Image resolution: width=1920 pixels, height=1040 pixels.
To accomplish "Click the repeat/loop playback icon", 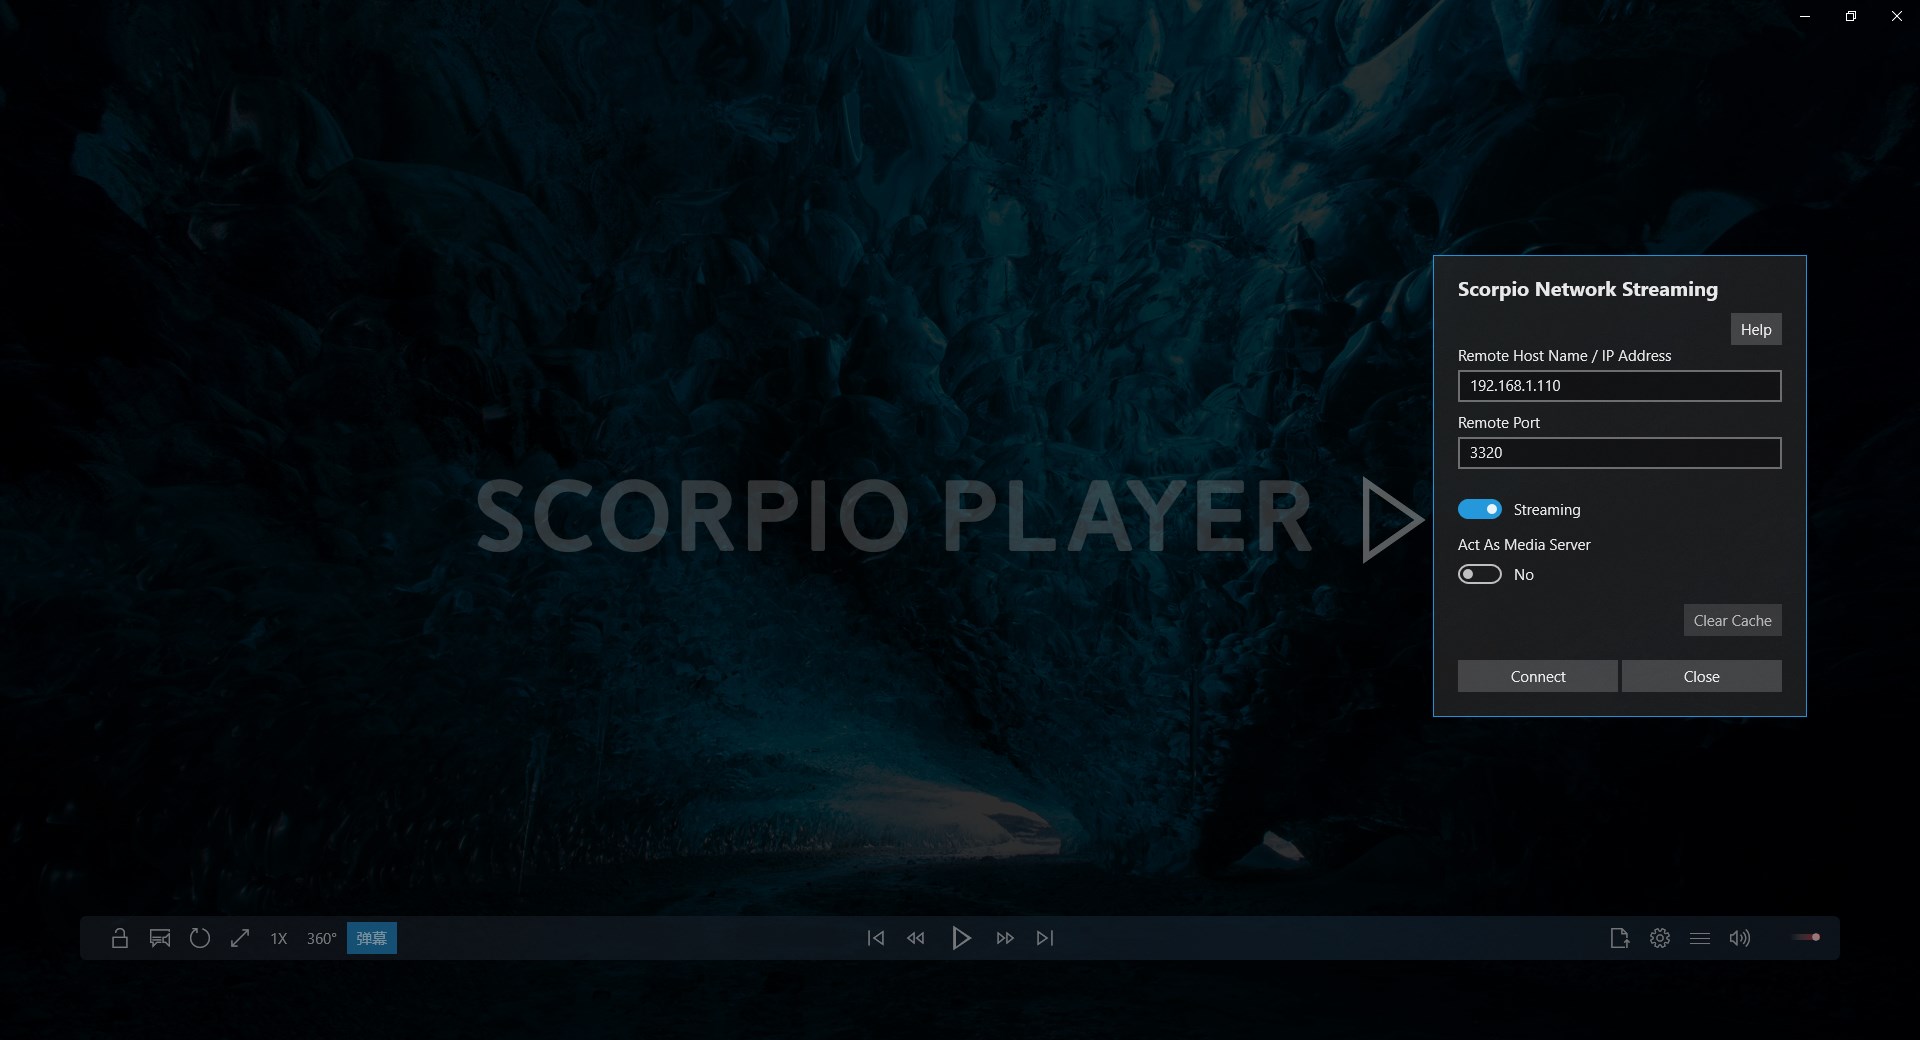I will pos(200,938).
